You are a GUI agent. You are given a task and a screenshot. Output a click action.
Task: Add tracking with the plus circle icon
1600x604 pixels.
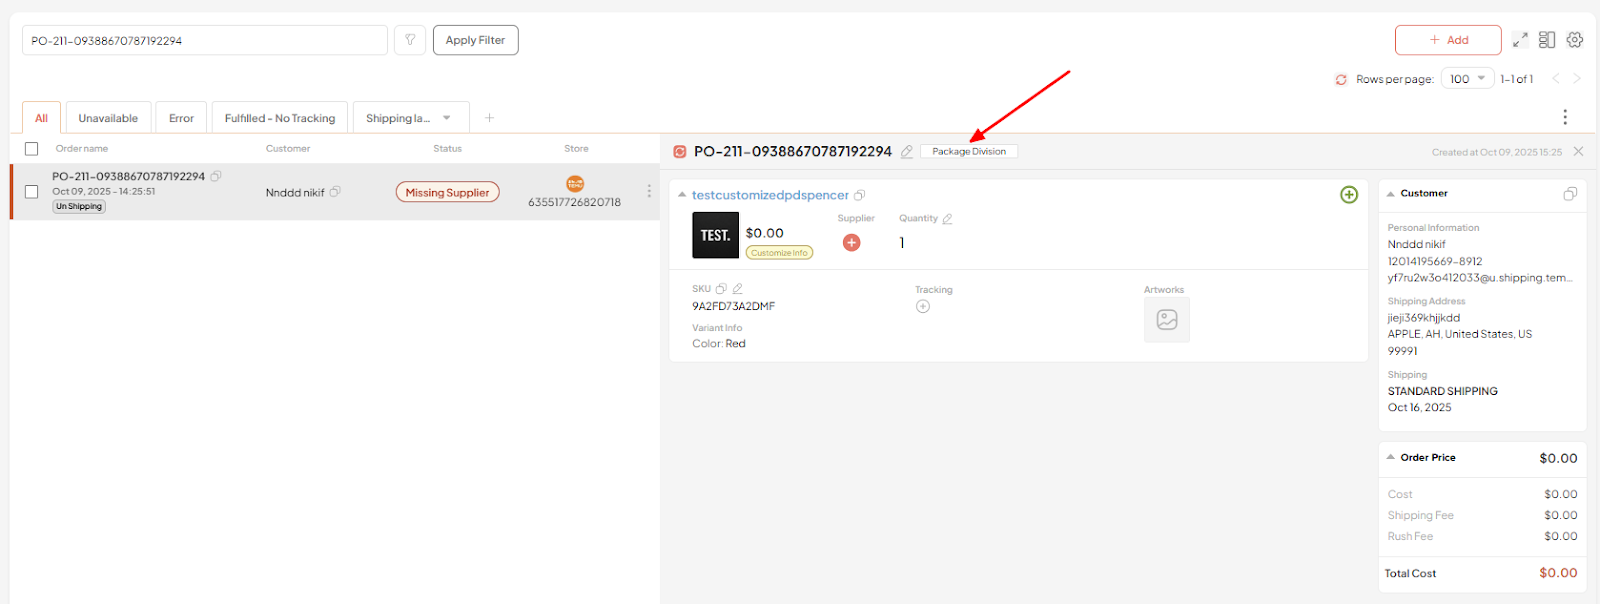click(x=923, y=307)
